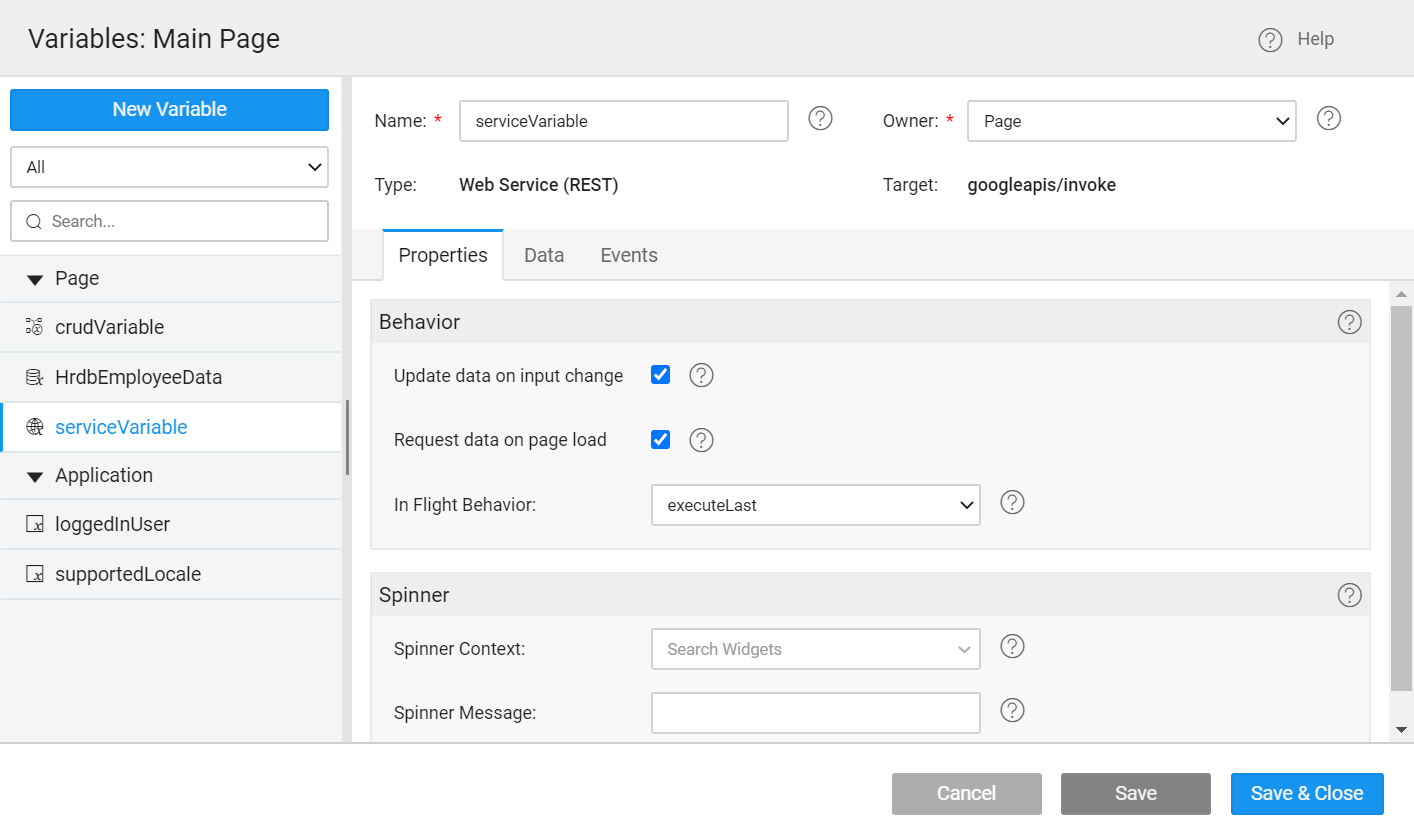Click the help icon next to Name field
The image size is (1414, 839).
(820, 119)
